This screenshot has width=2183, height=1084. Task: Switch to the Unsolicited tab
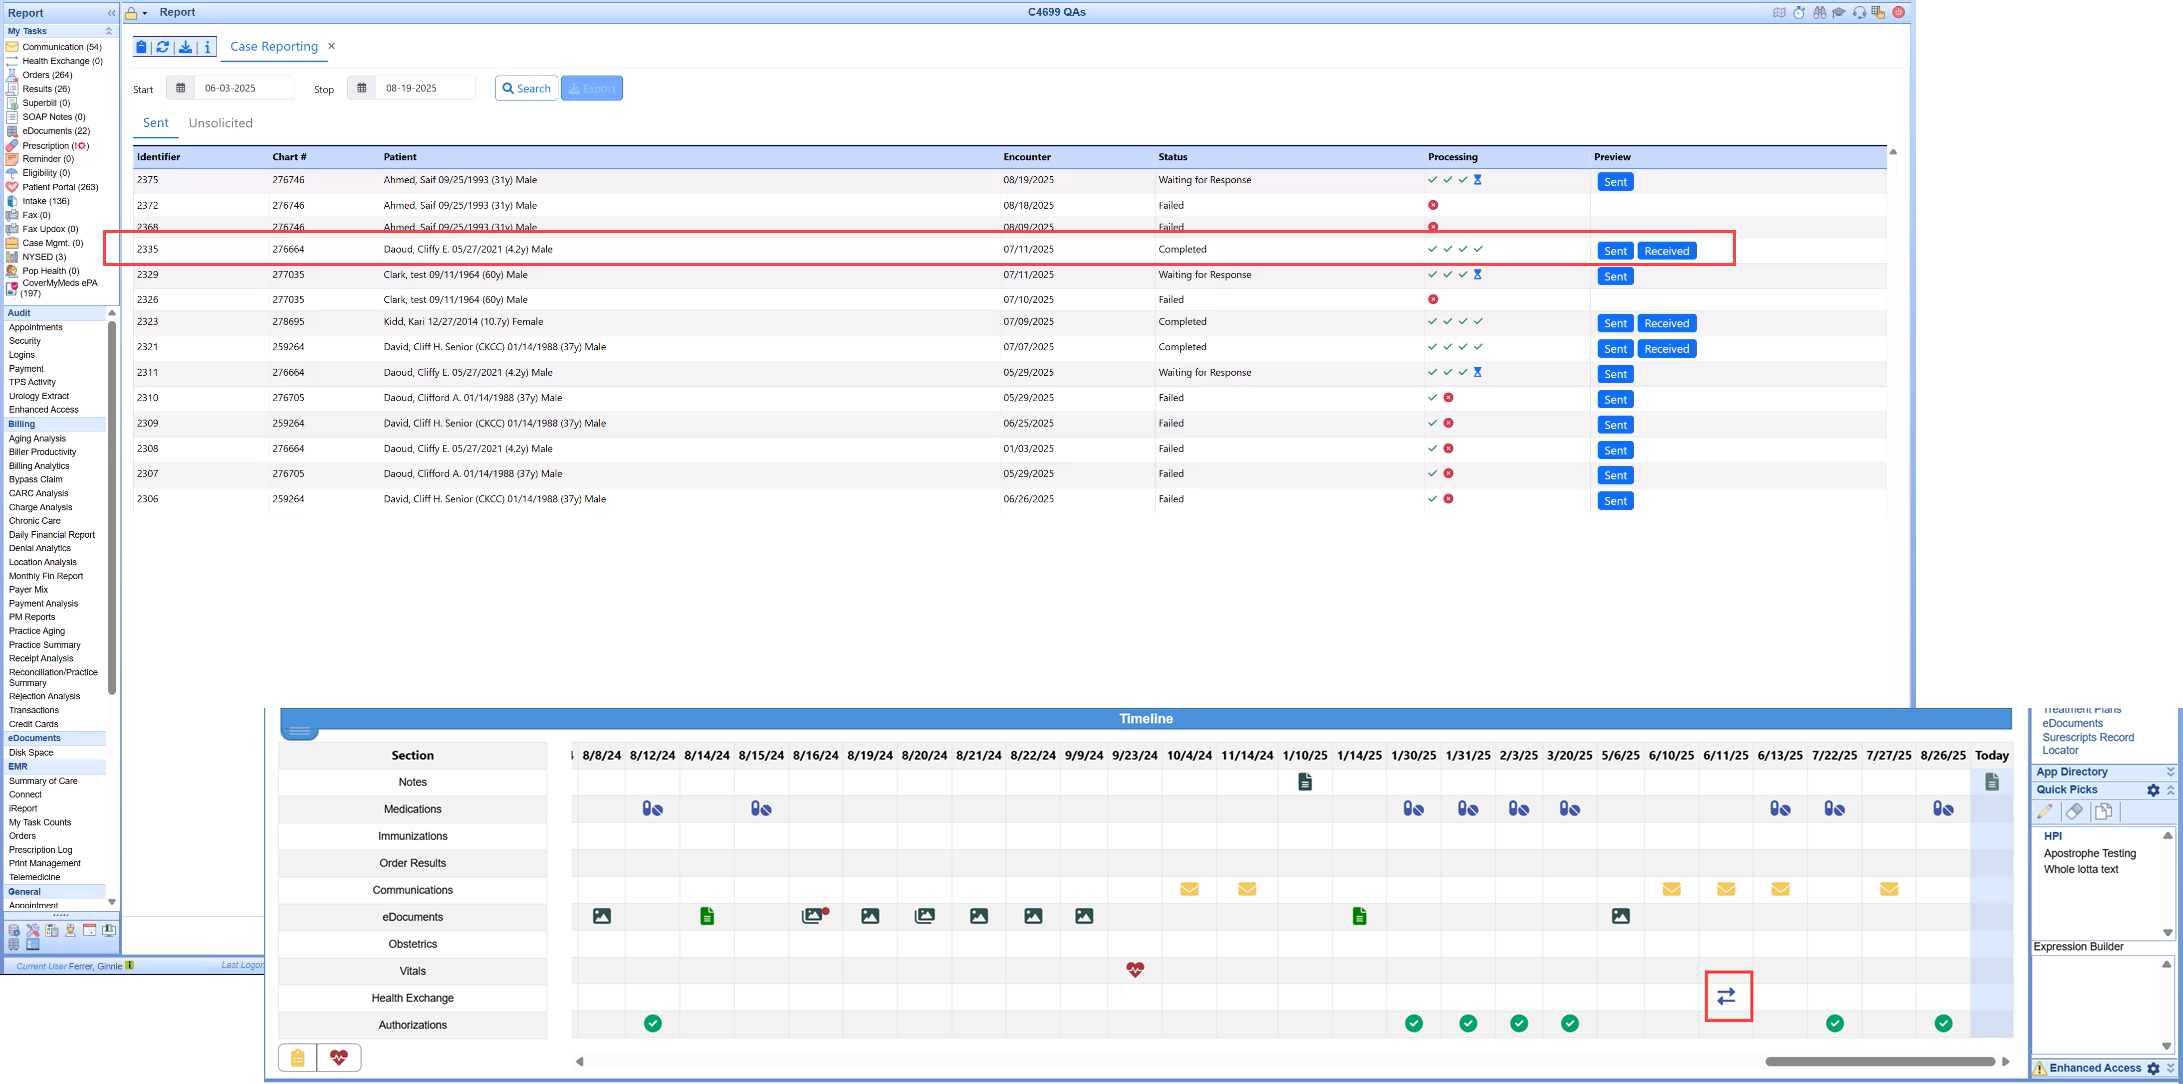[x=220, y=123]
